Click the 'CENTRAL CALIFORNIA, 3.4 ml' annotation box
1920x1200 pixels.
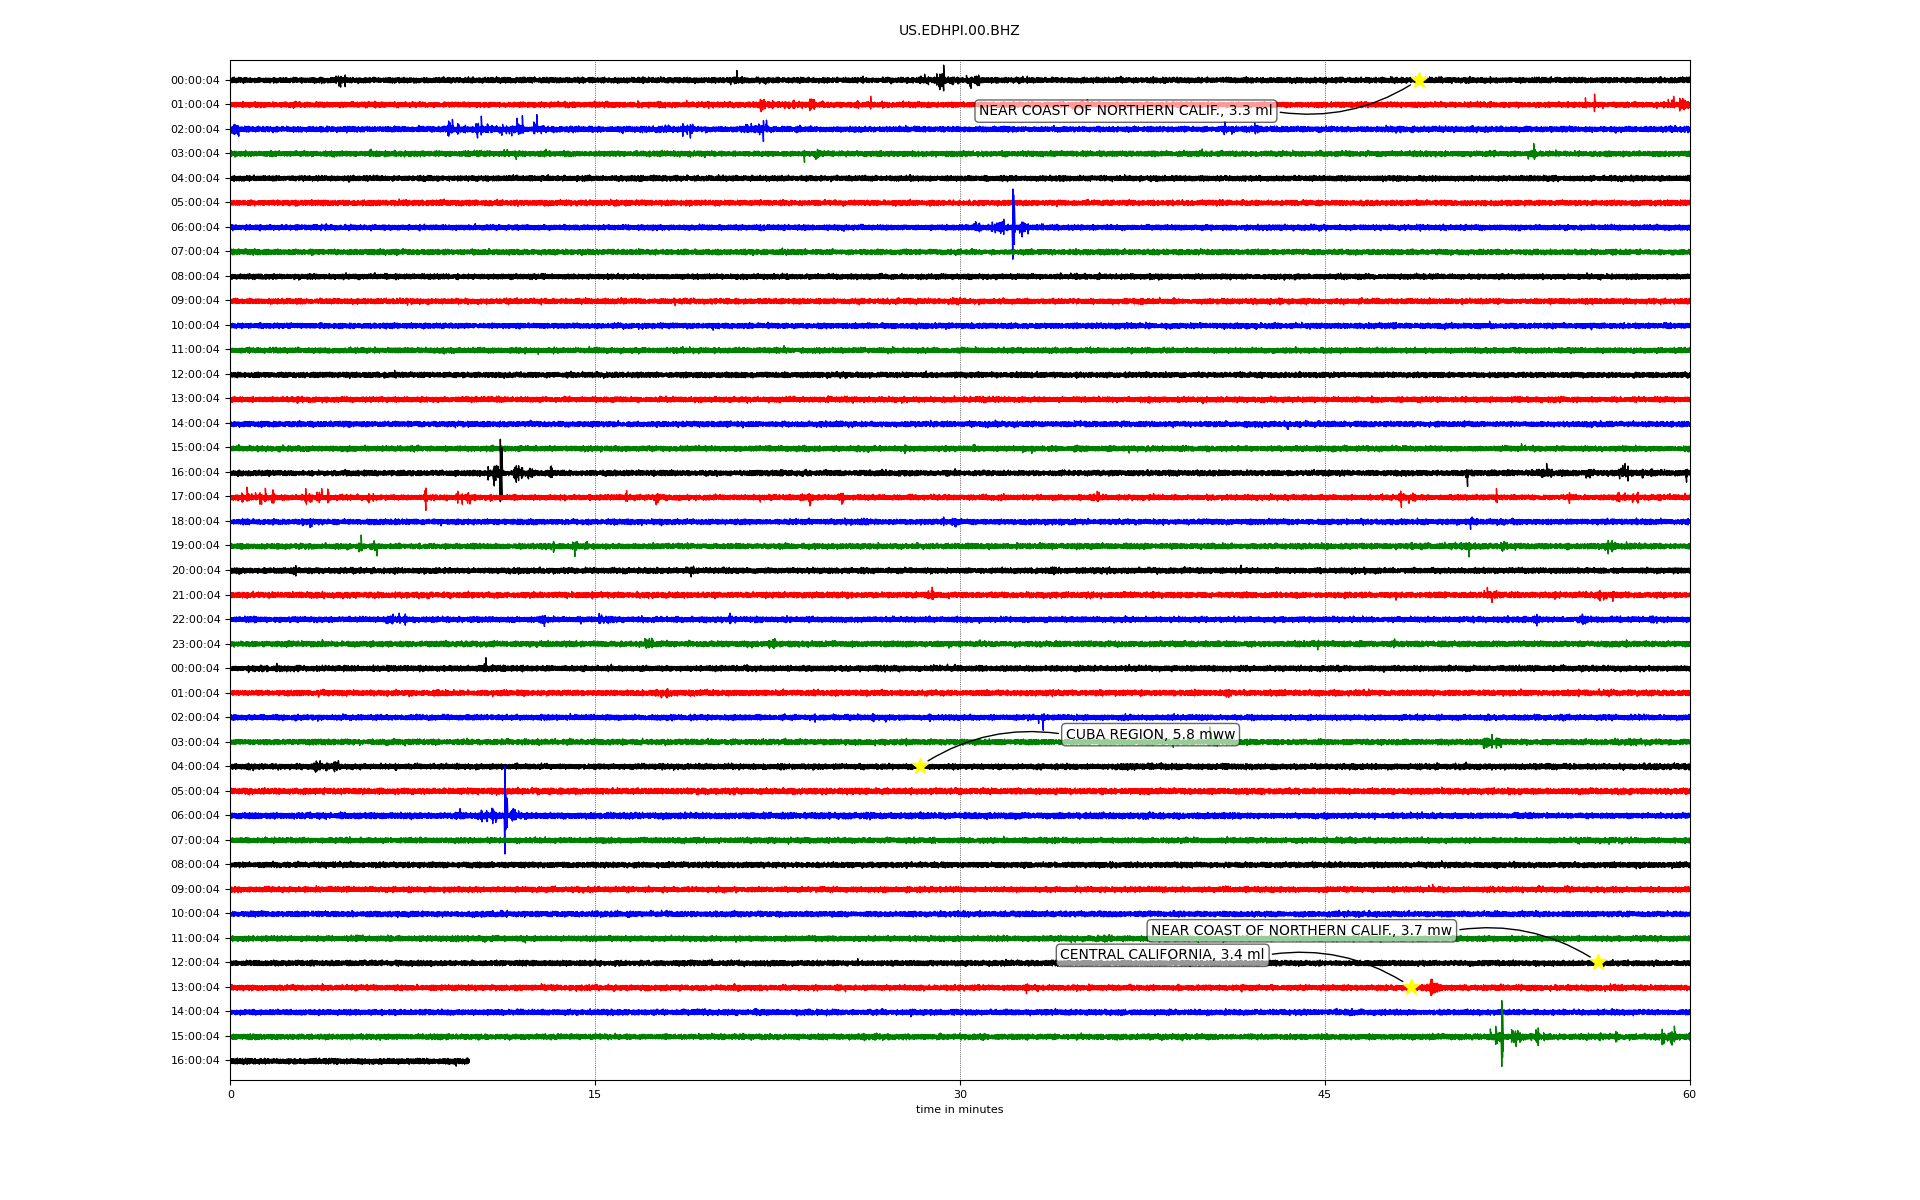1162,955
